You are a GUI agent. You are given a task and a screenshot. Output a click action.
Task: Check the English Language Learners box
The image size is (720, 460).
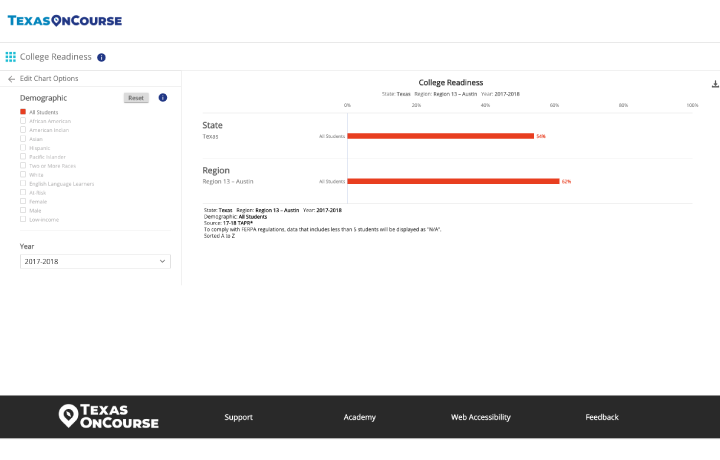click(x=23, y=183)
